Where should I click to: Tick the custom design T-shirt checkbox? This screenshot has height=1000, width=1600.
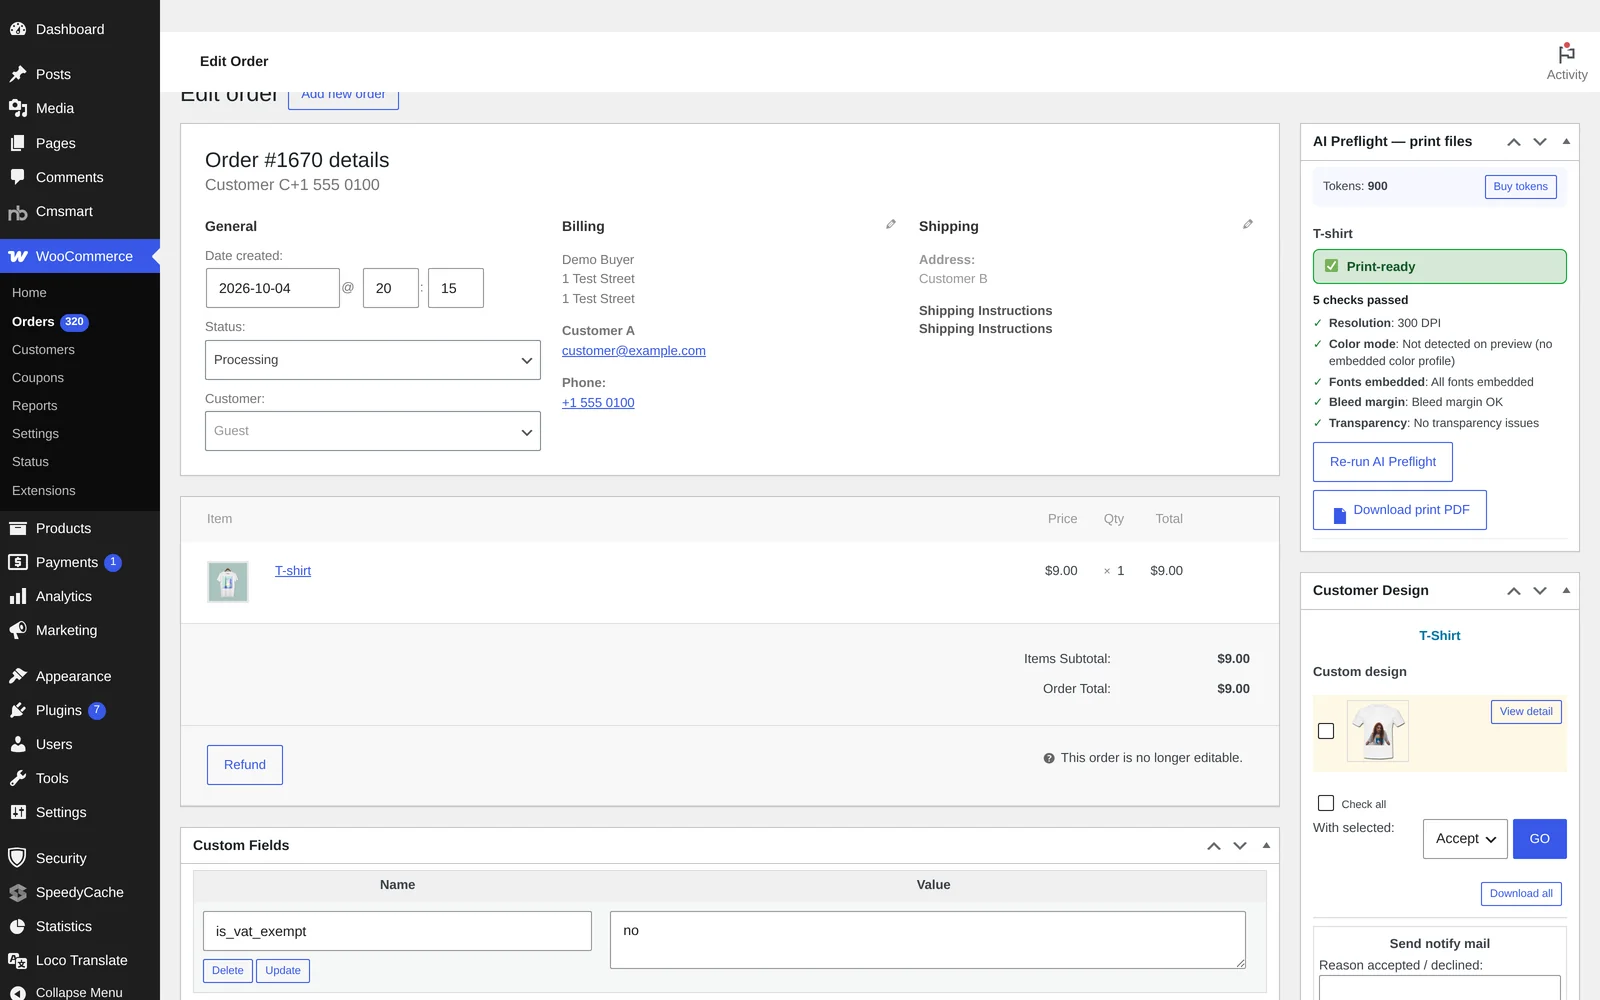click(1326, 731)
